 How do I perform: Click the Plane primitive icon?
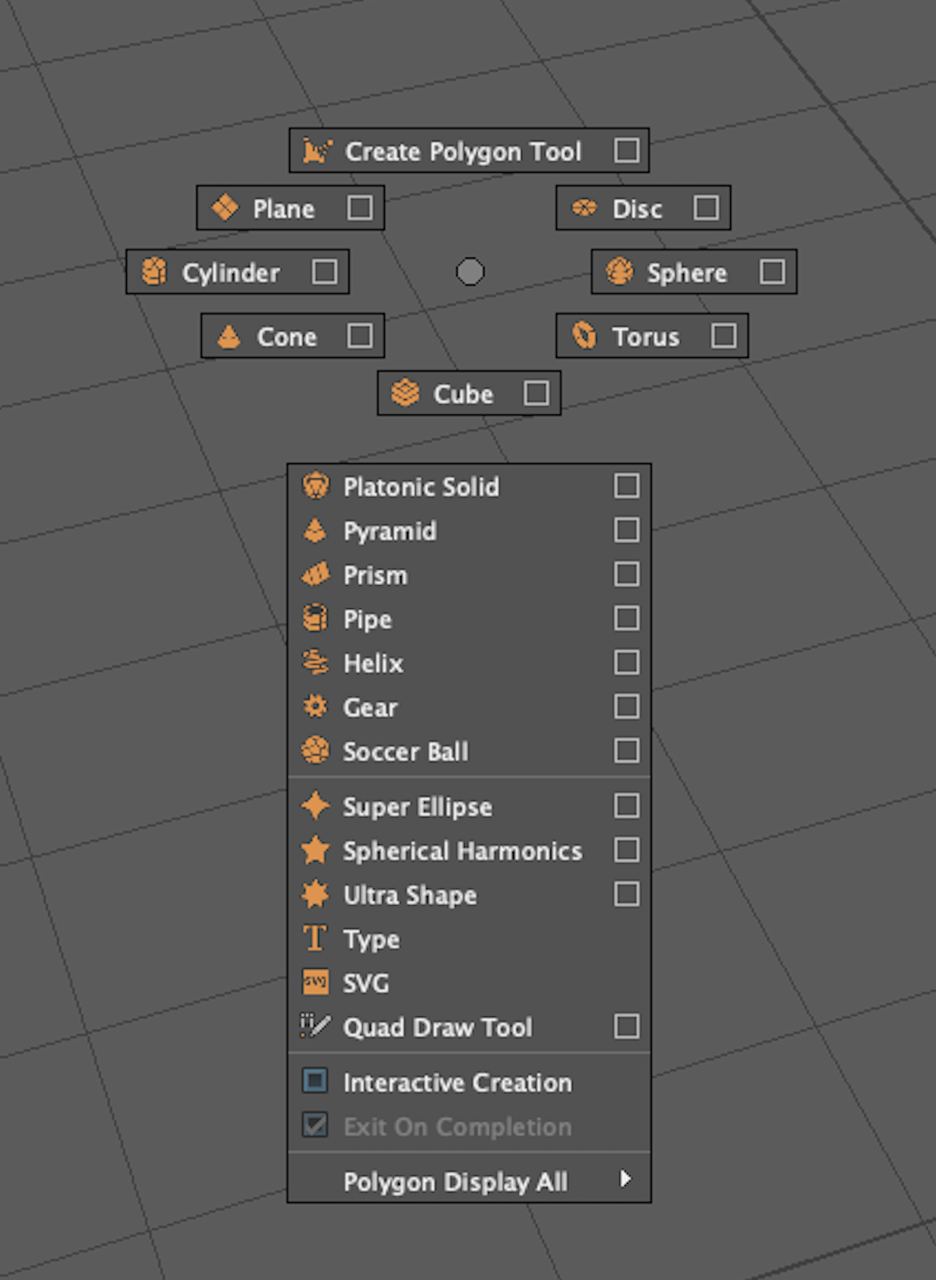click(x=225, y=208)
